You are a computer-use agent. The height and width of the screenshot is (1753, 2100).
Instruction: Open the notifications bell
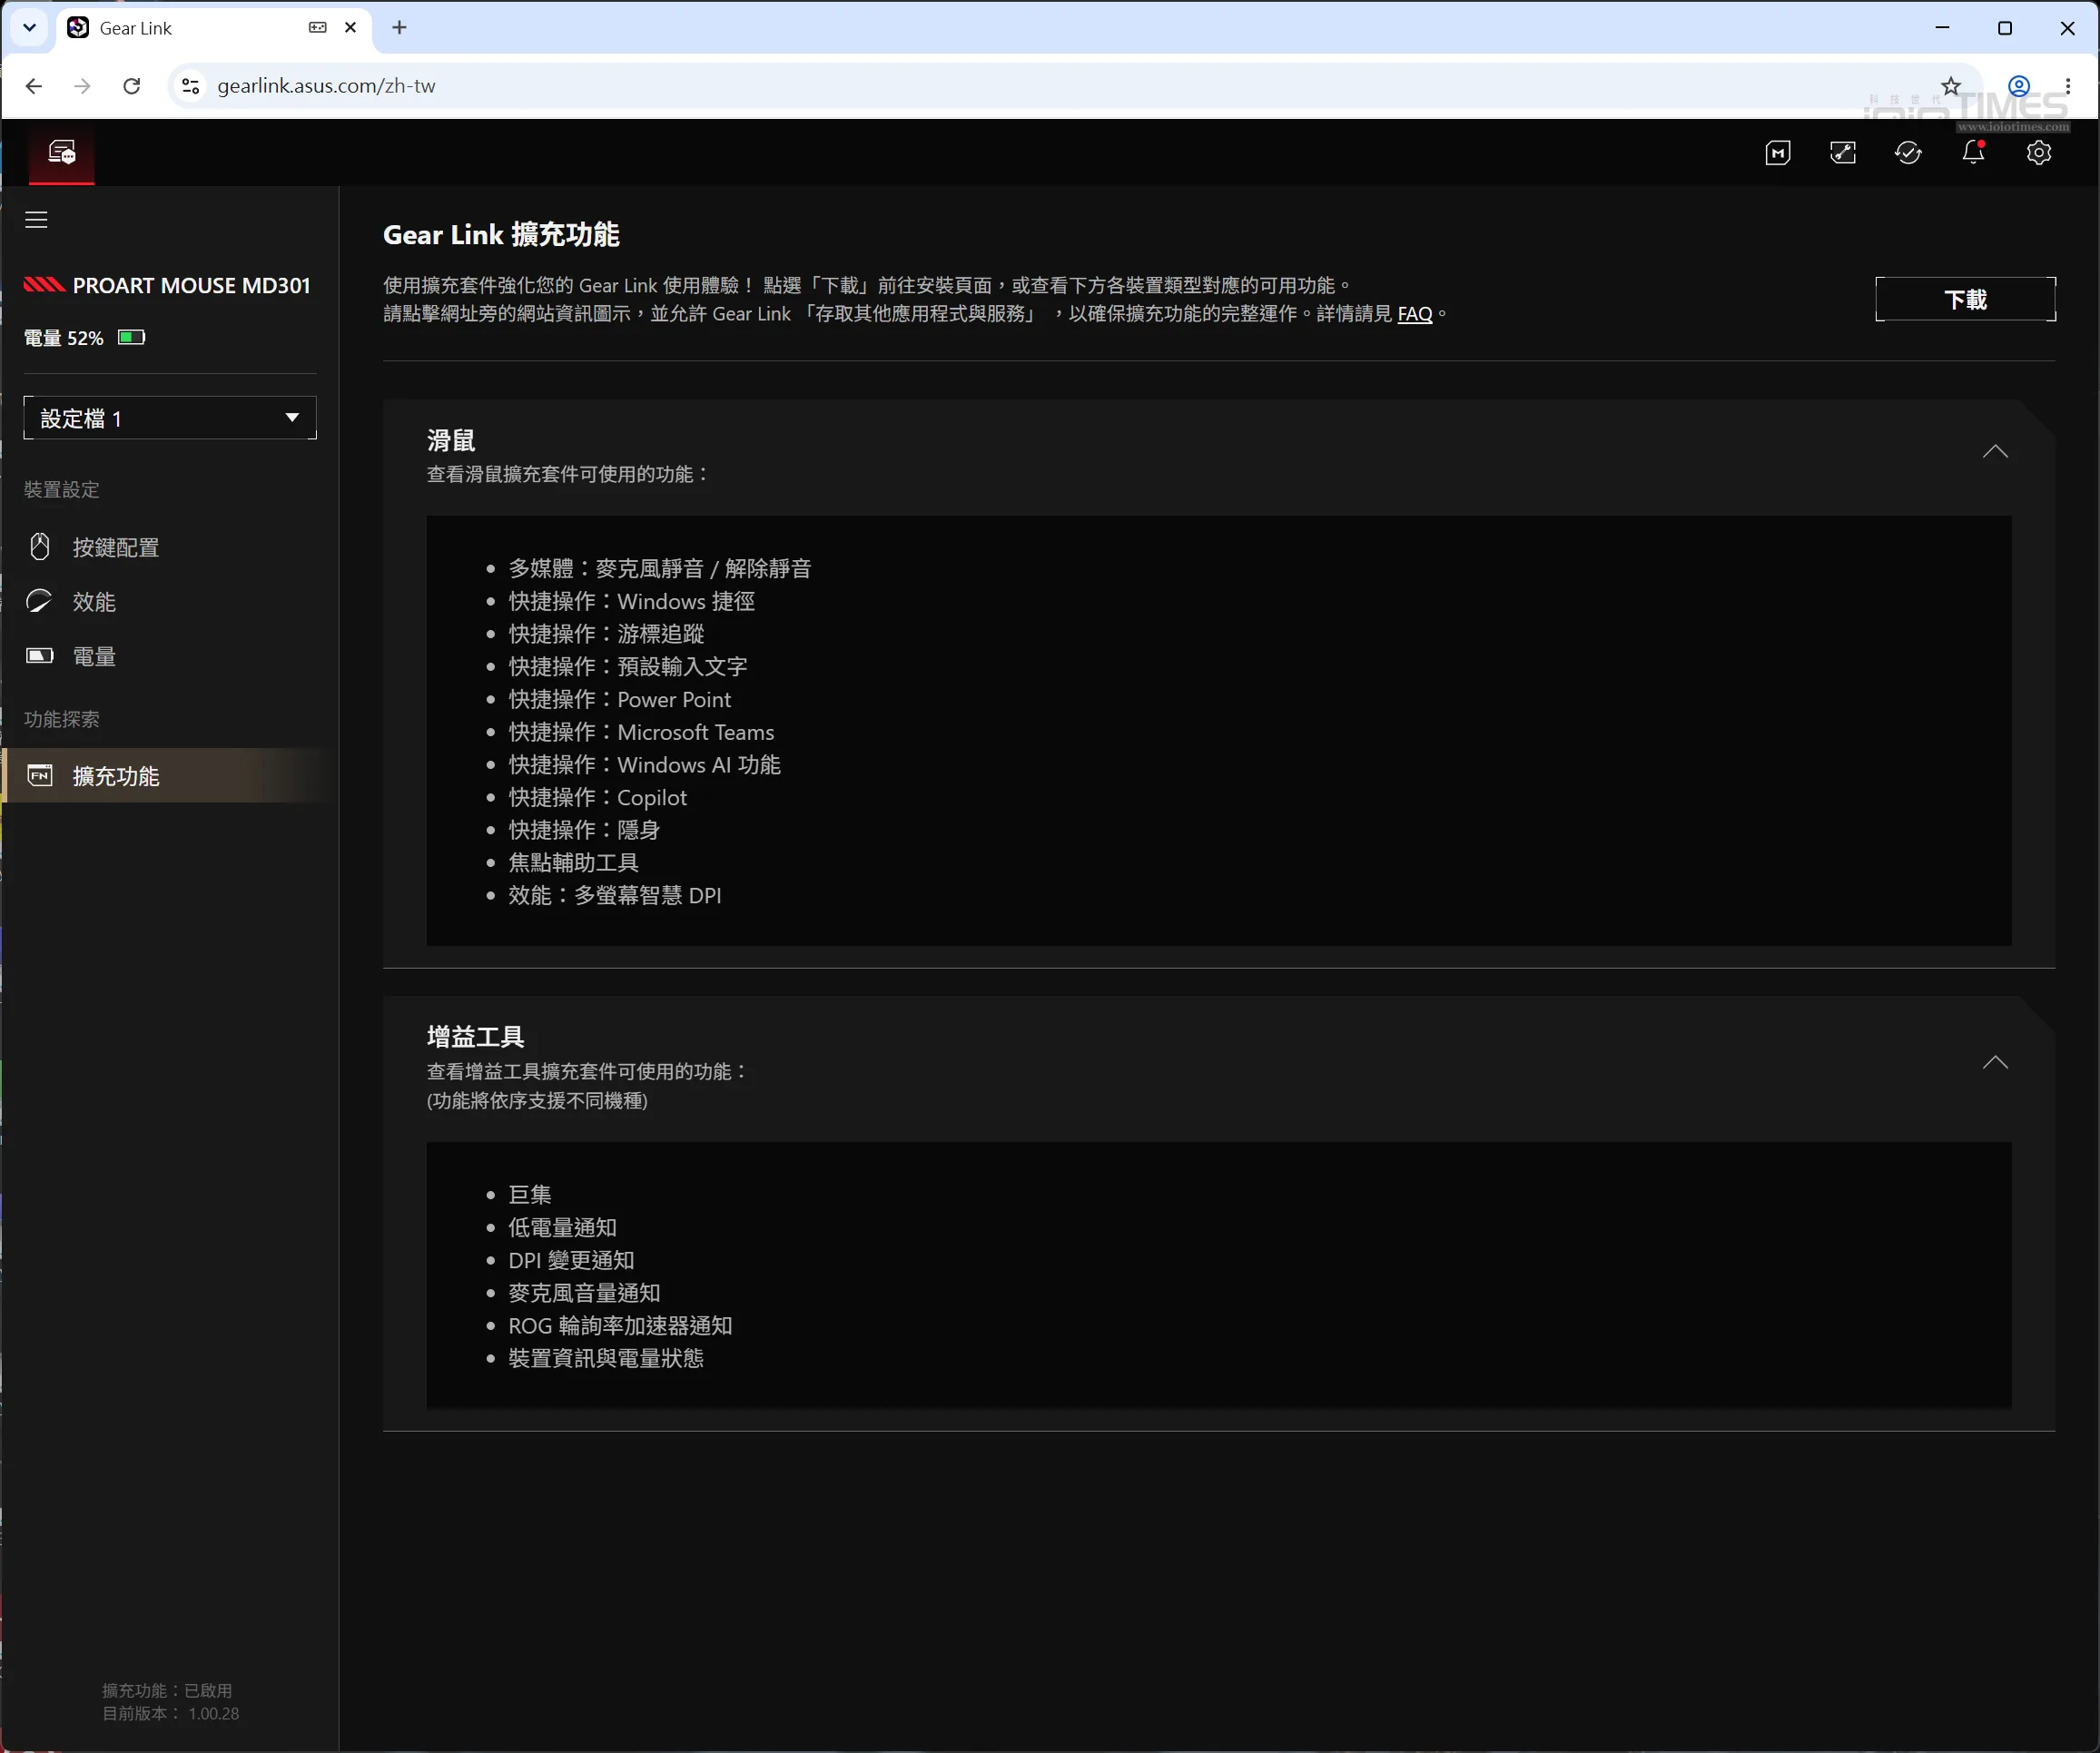1973,153
